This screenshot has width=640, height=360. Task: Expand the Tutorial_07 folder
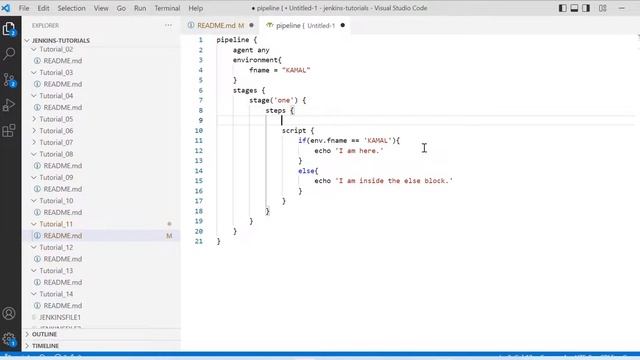56,142
